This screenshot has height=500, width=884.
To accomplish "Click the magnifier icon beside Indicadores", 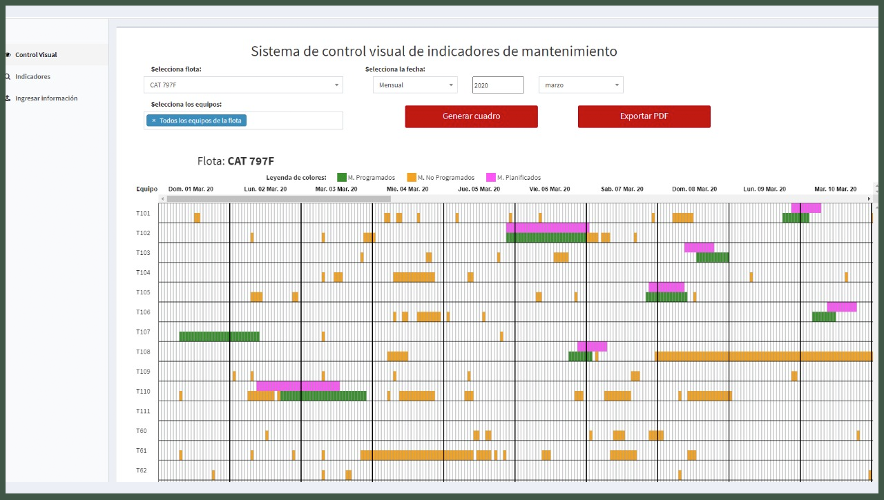I will pos(8,76).
